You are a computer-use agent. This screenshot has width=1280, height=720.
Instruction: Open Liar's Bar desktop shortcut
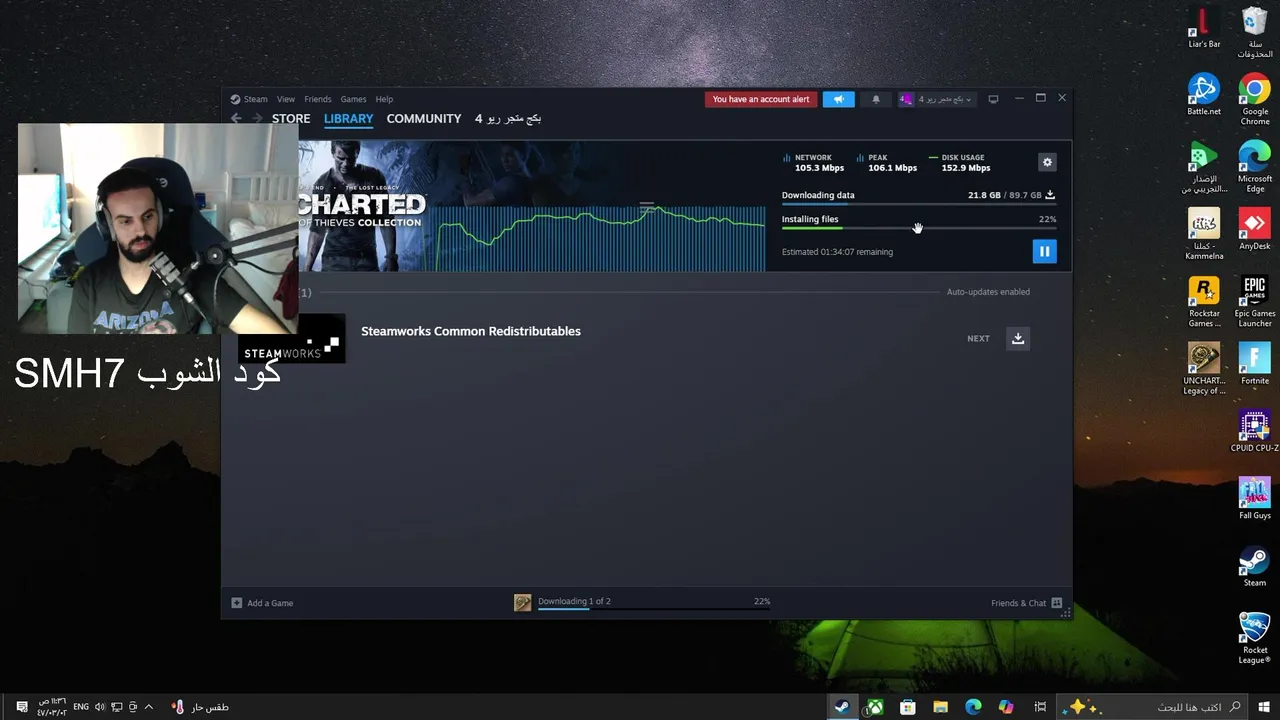pos(1204,28)
